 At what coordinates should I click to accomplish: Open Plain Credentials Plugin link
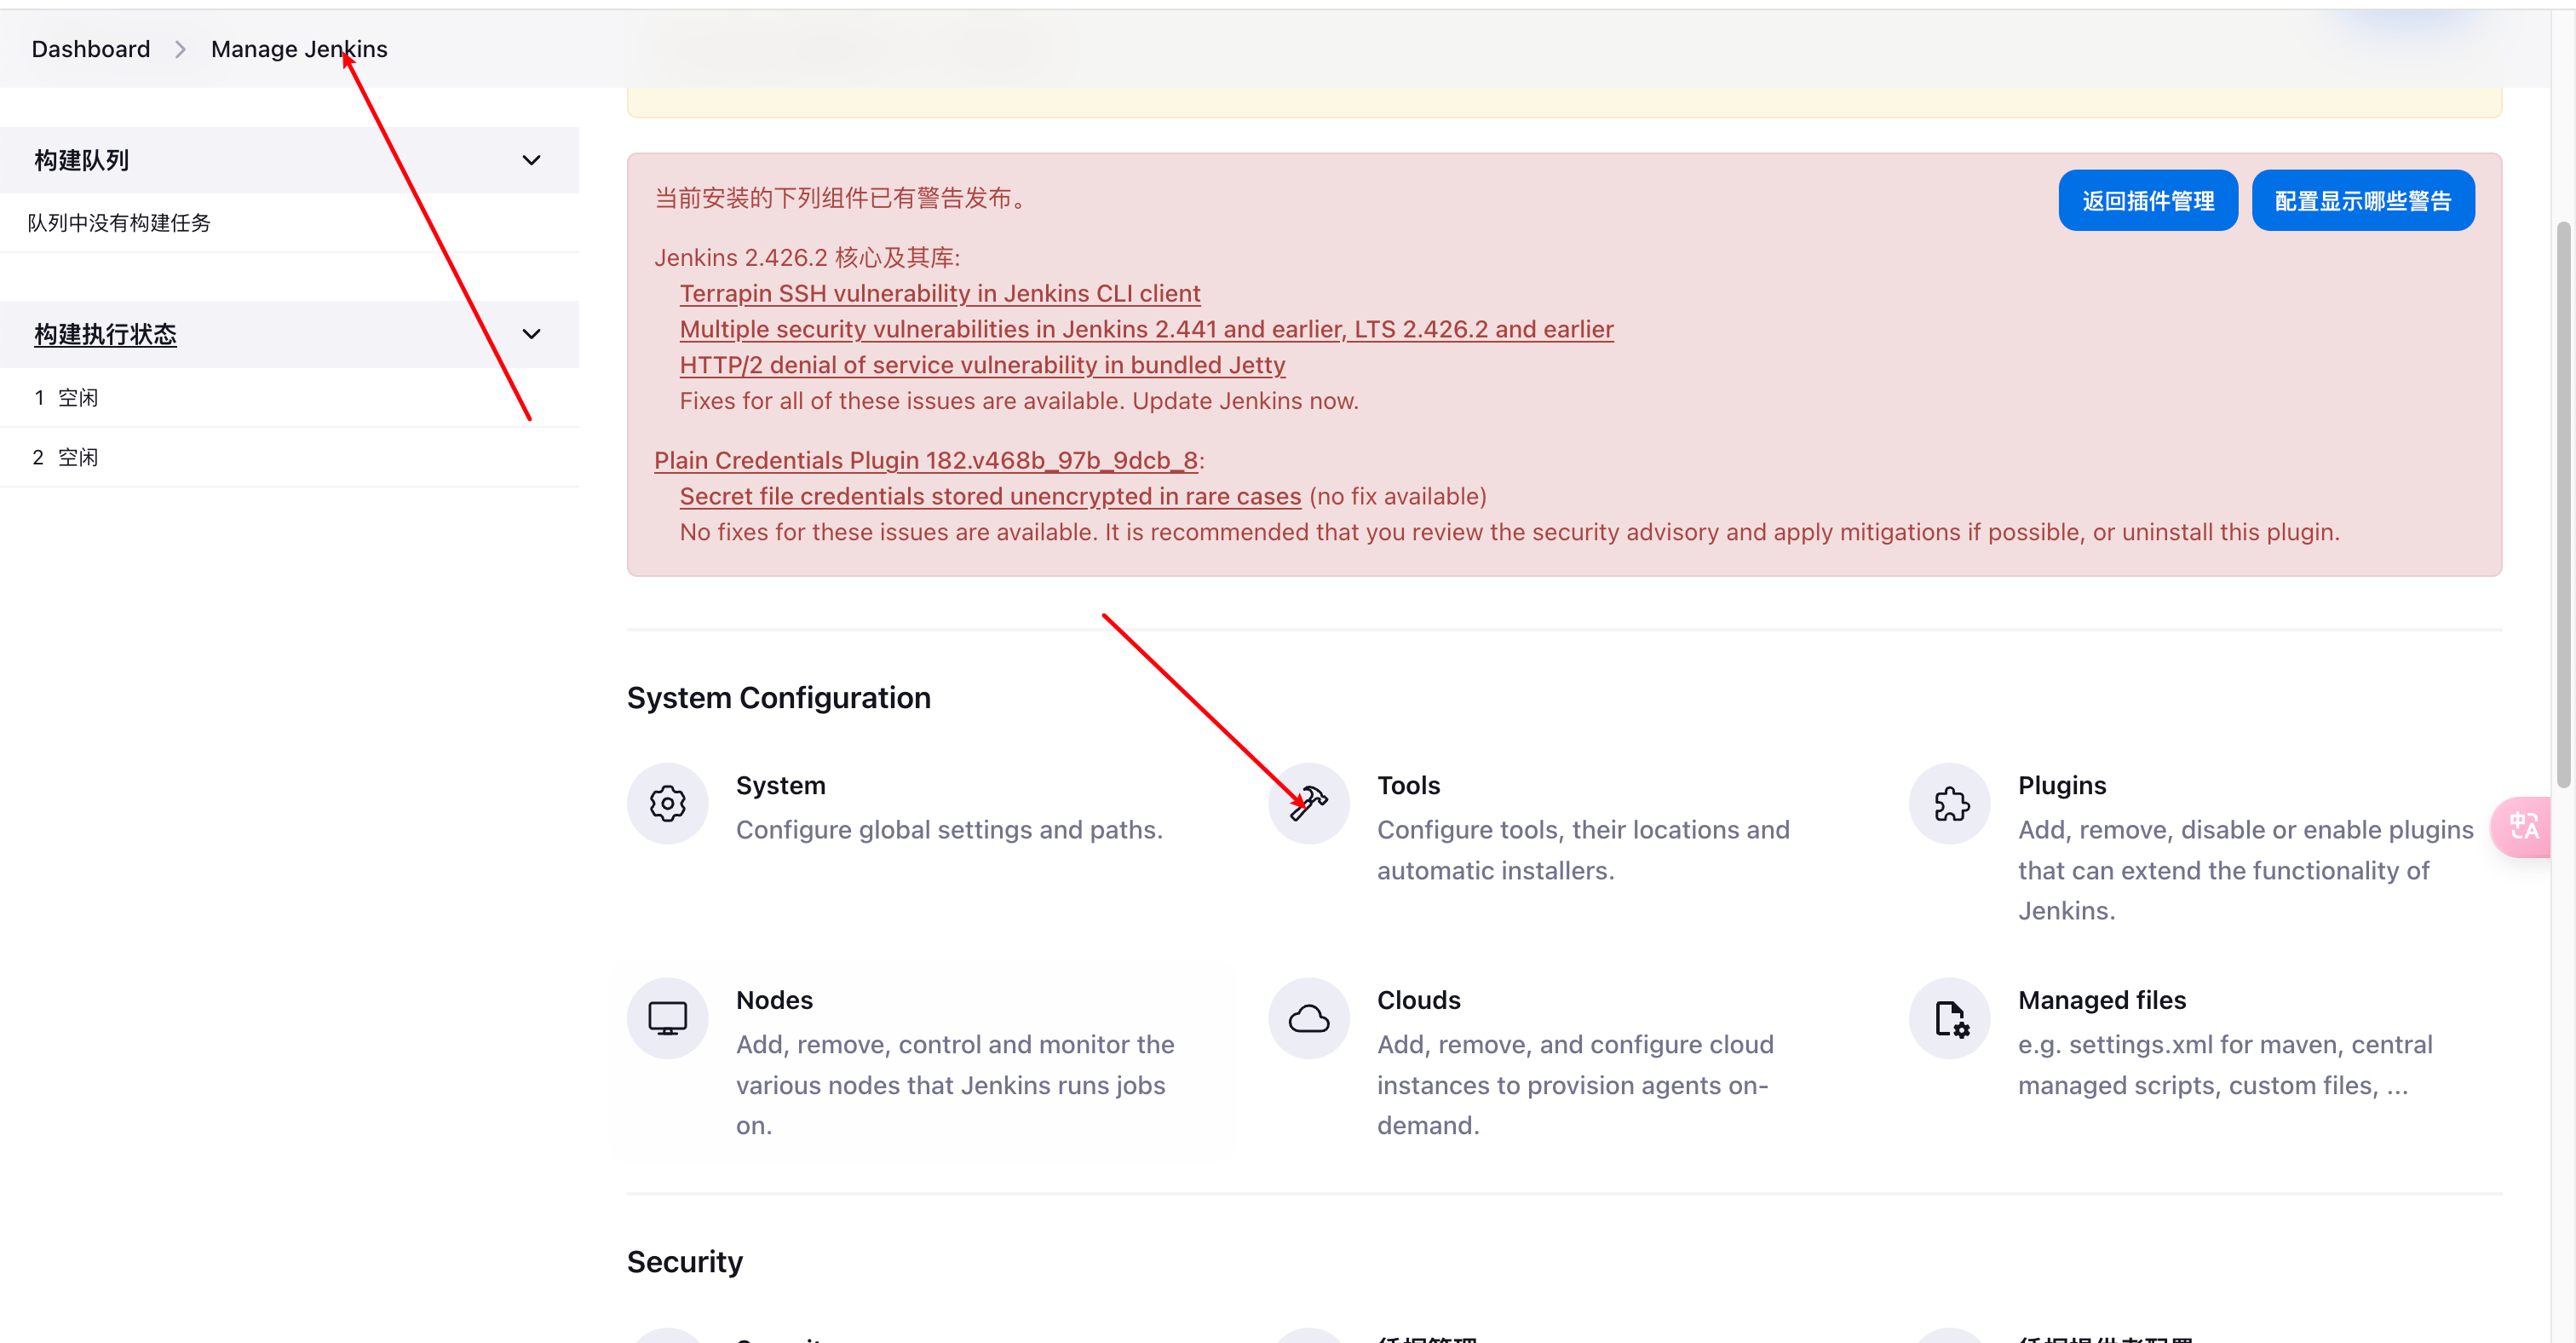(x=926, y=460)
